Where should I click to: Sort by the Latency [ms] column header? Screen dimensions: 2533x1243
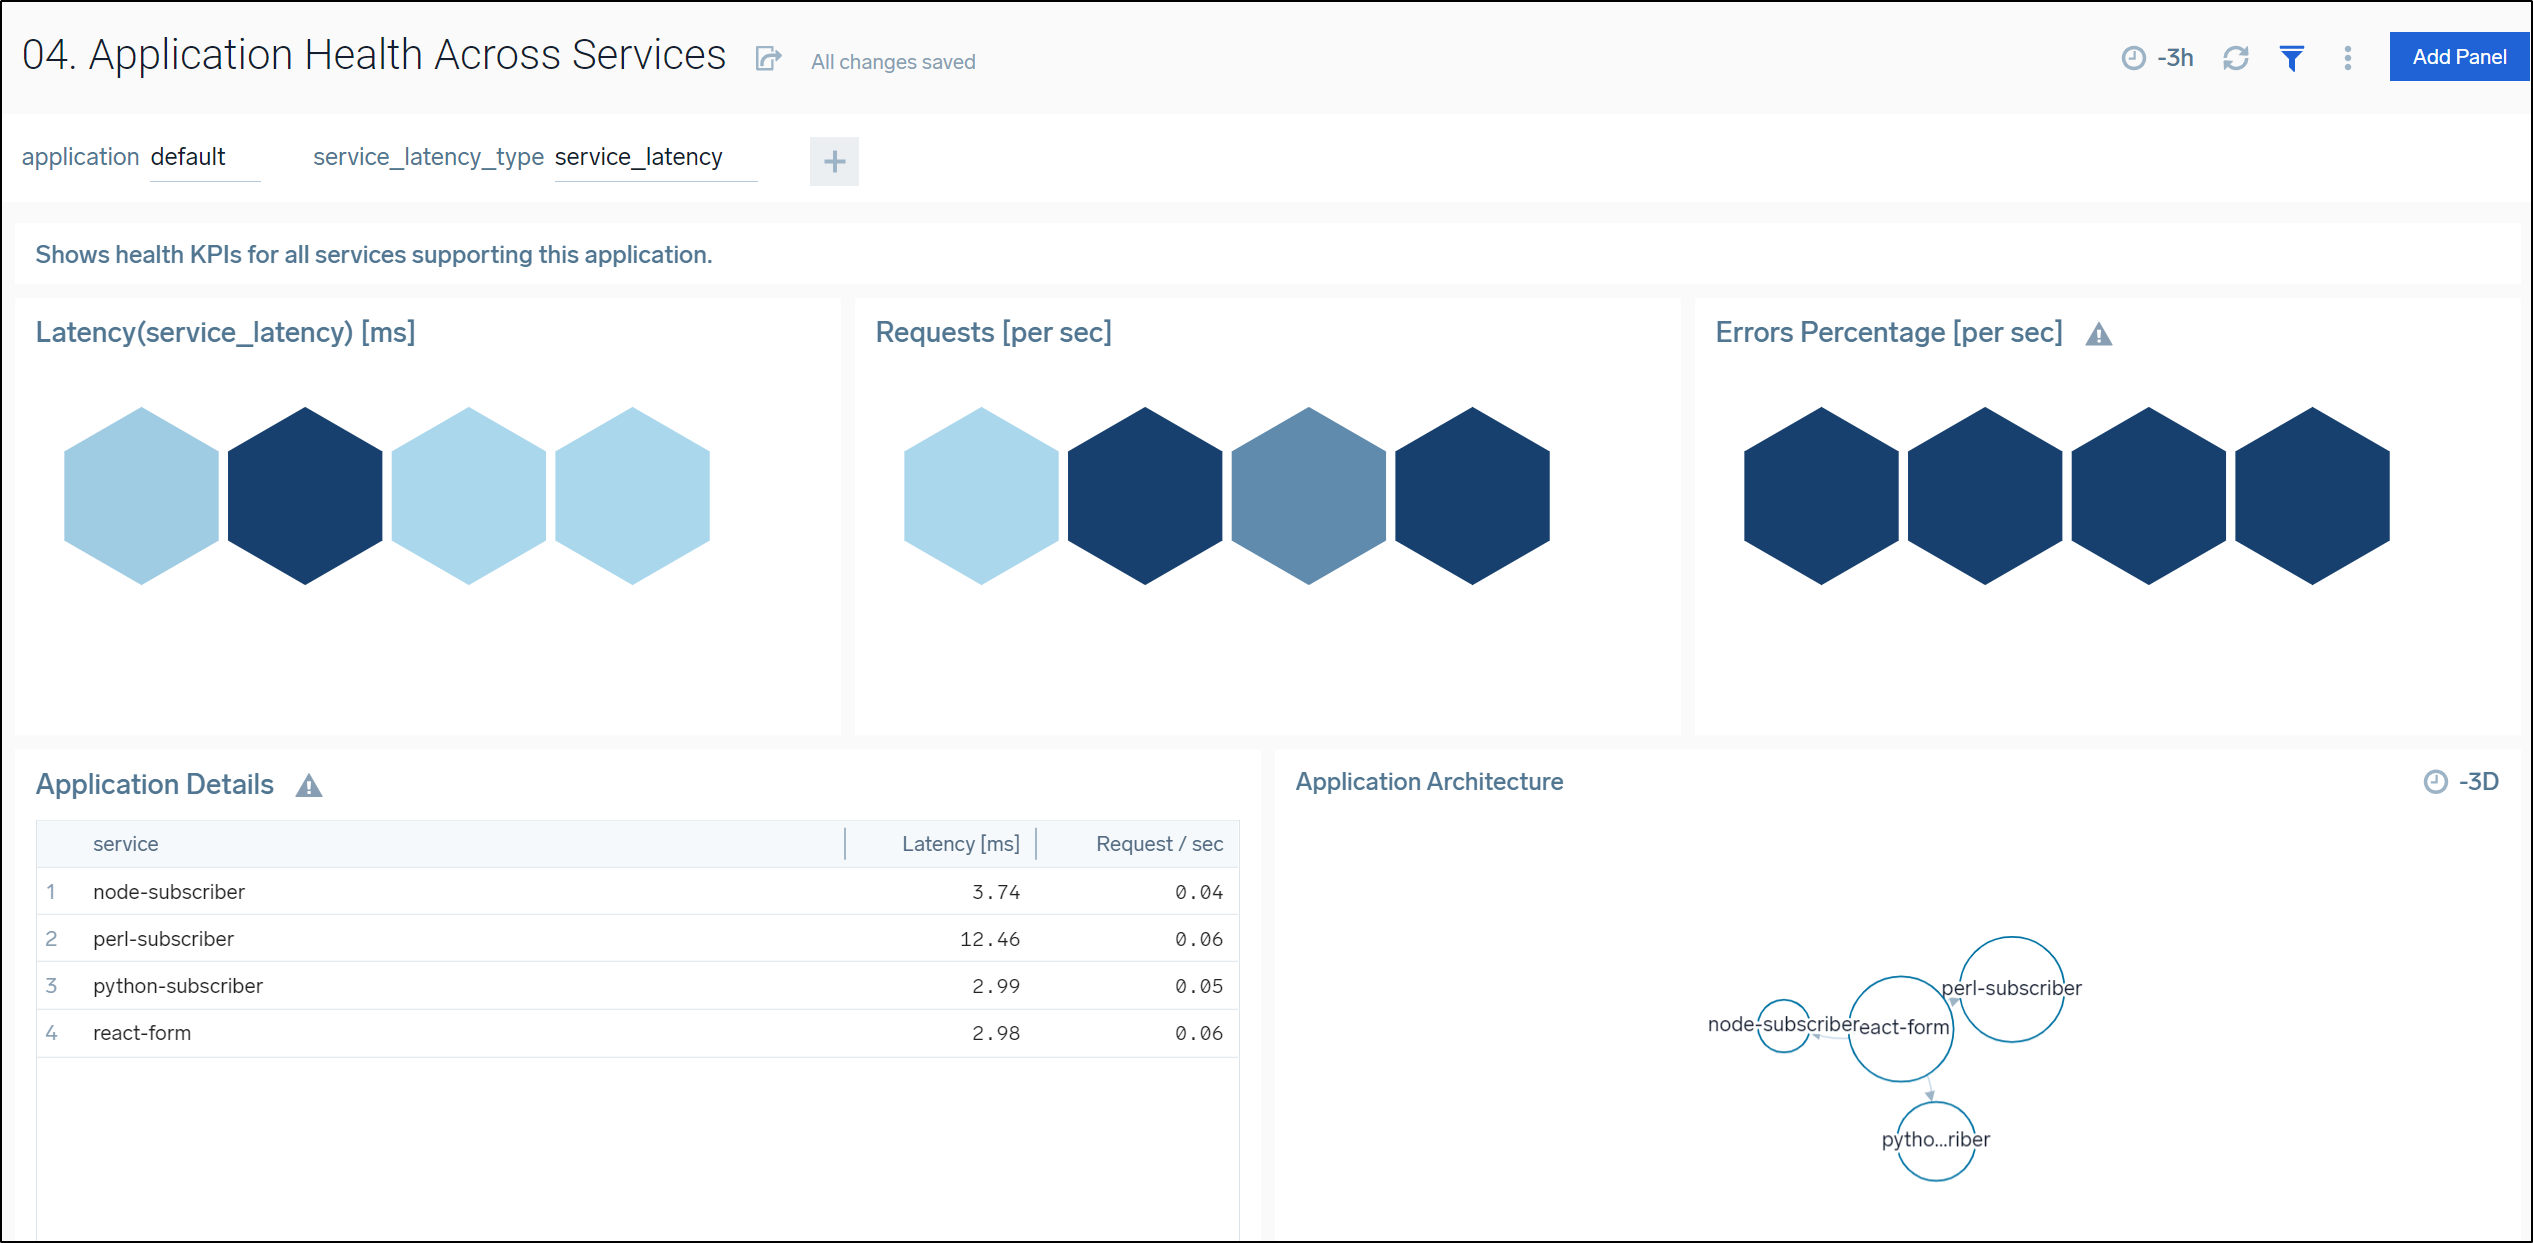960,844
